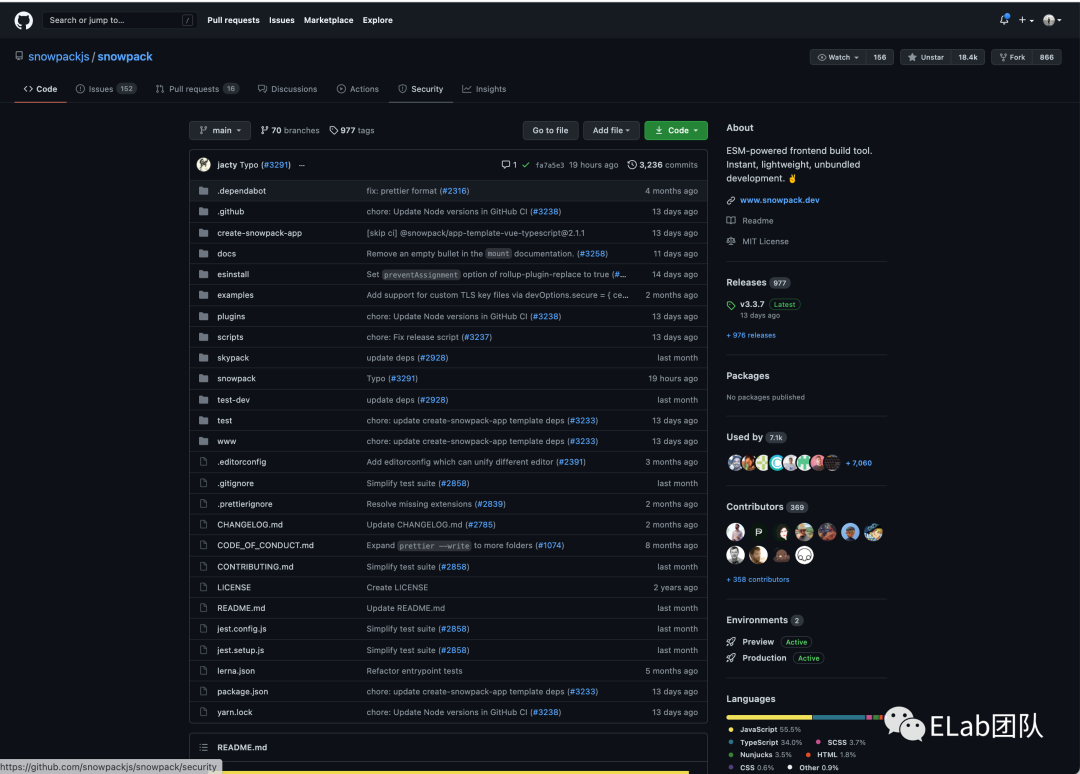Open www folder icon

tap(203, 441)
